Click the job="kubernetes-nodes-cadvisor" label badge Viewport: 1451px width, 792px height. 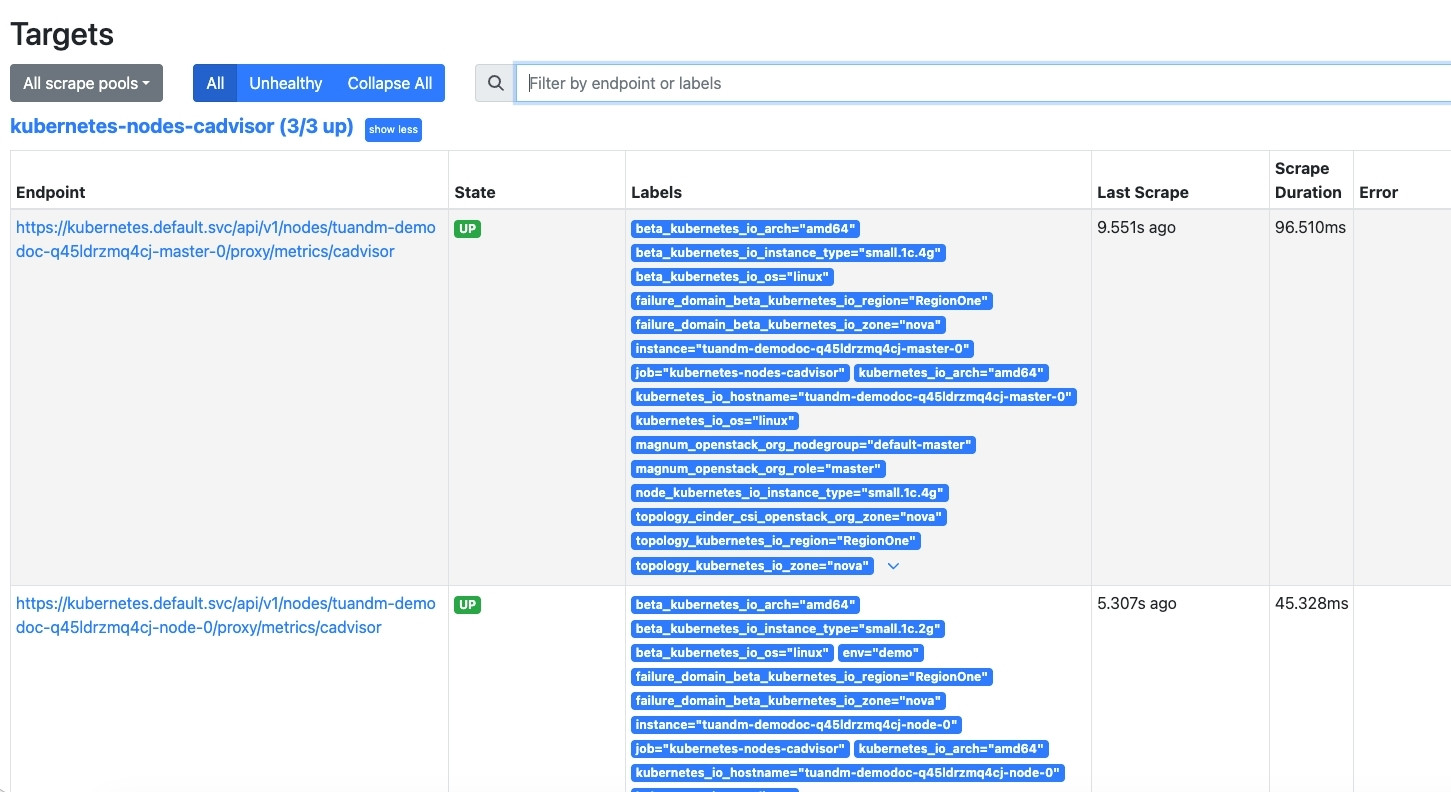tap(740, 372)
